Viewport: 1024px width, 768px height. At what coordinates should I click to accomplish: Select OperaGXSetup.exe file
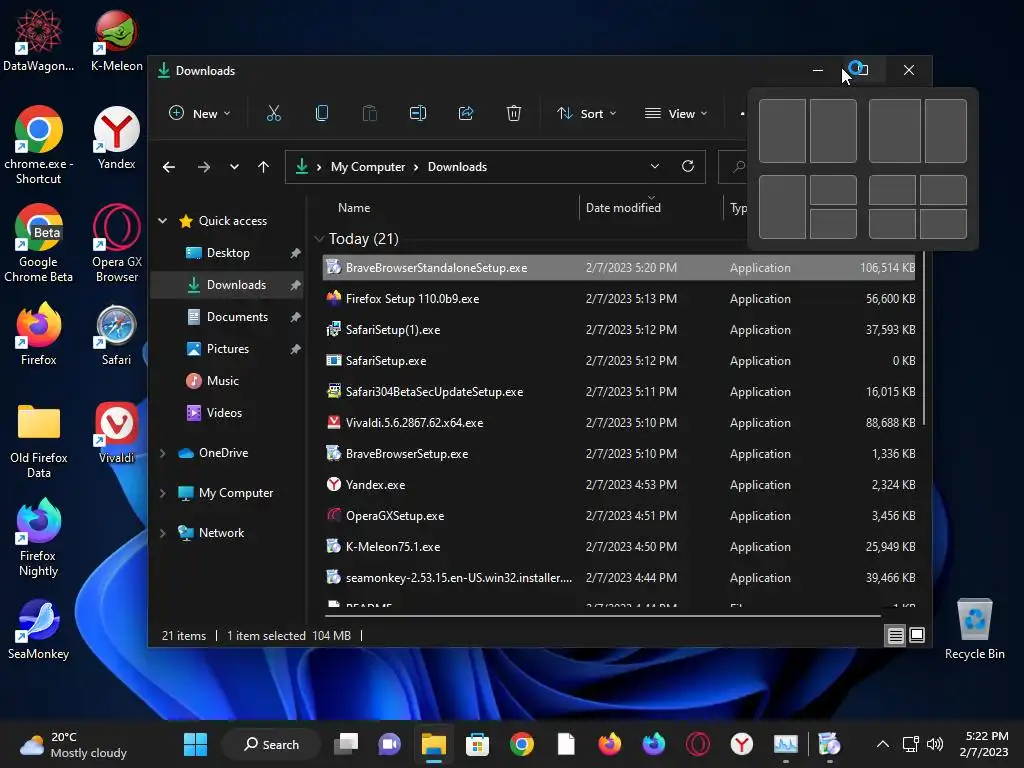pos(618,516)
